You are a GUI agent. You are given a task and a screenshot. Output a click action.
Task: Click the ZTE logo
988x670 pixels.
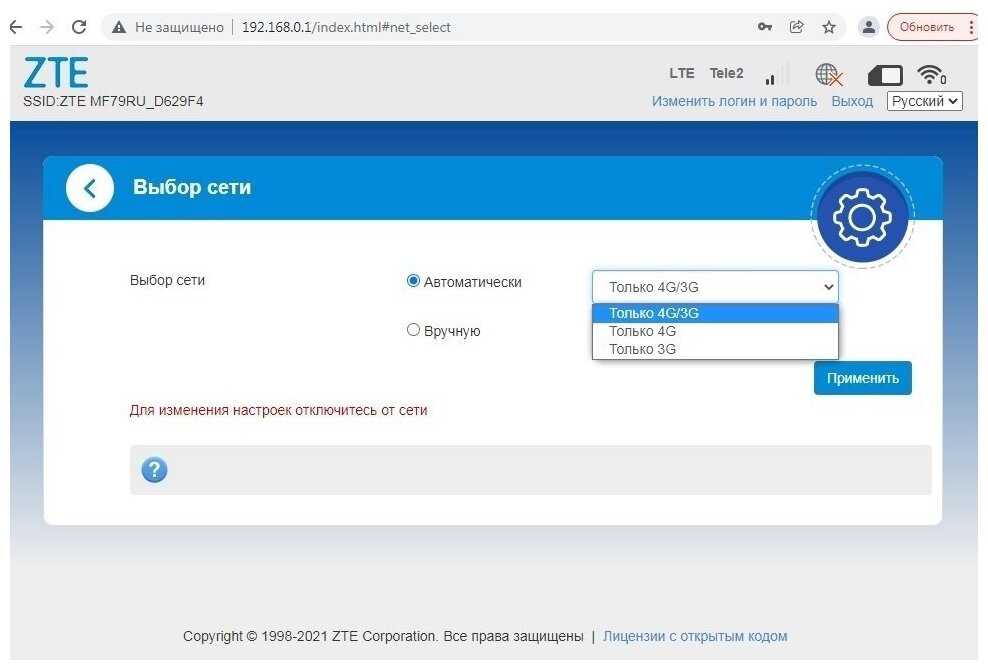[56, 73]
